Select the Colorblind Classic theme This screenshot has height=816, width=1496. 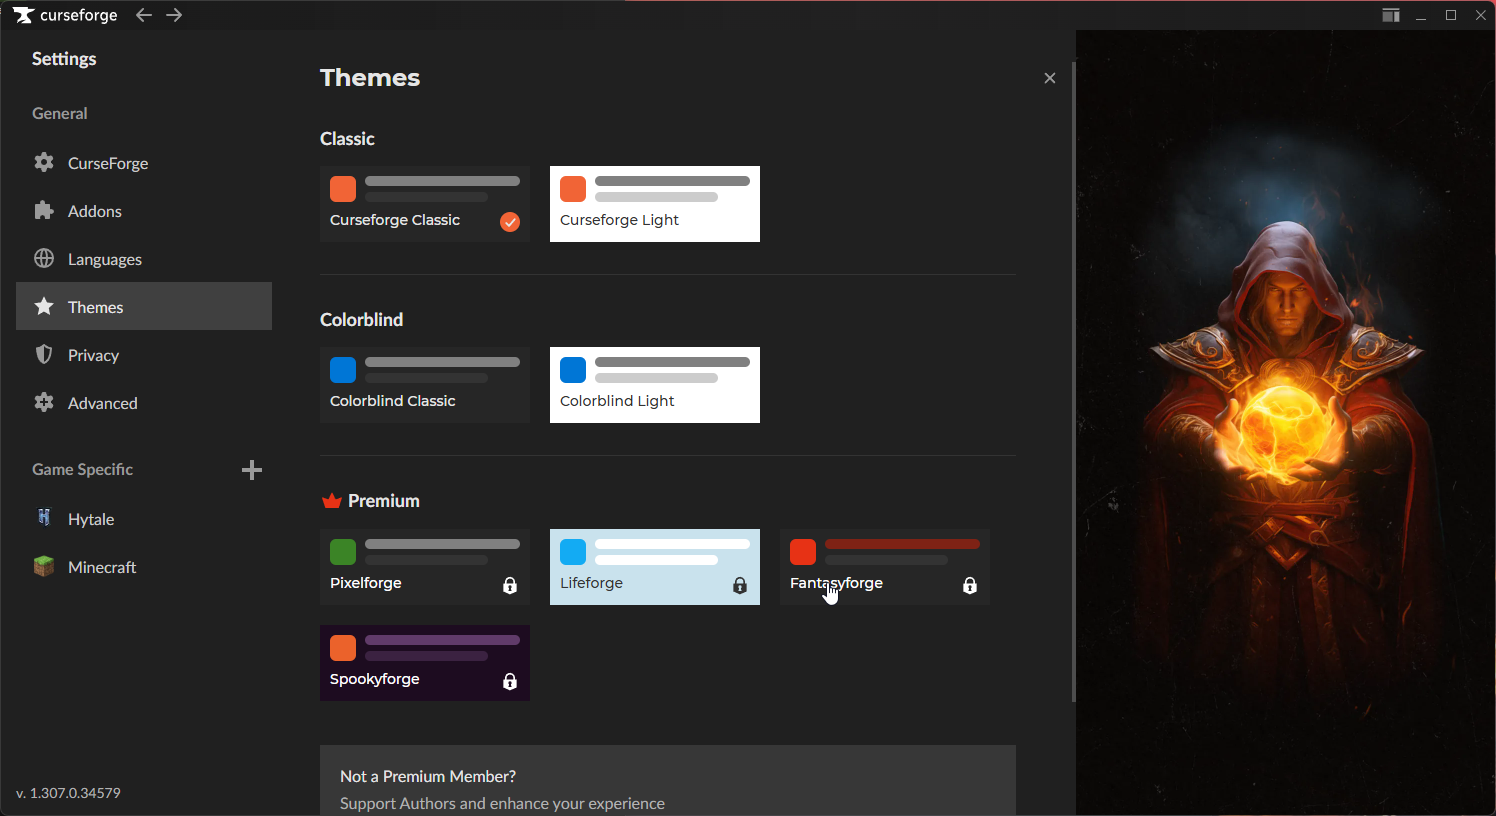pos(425,385)
